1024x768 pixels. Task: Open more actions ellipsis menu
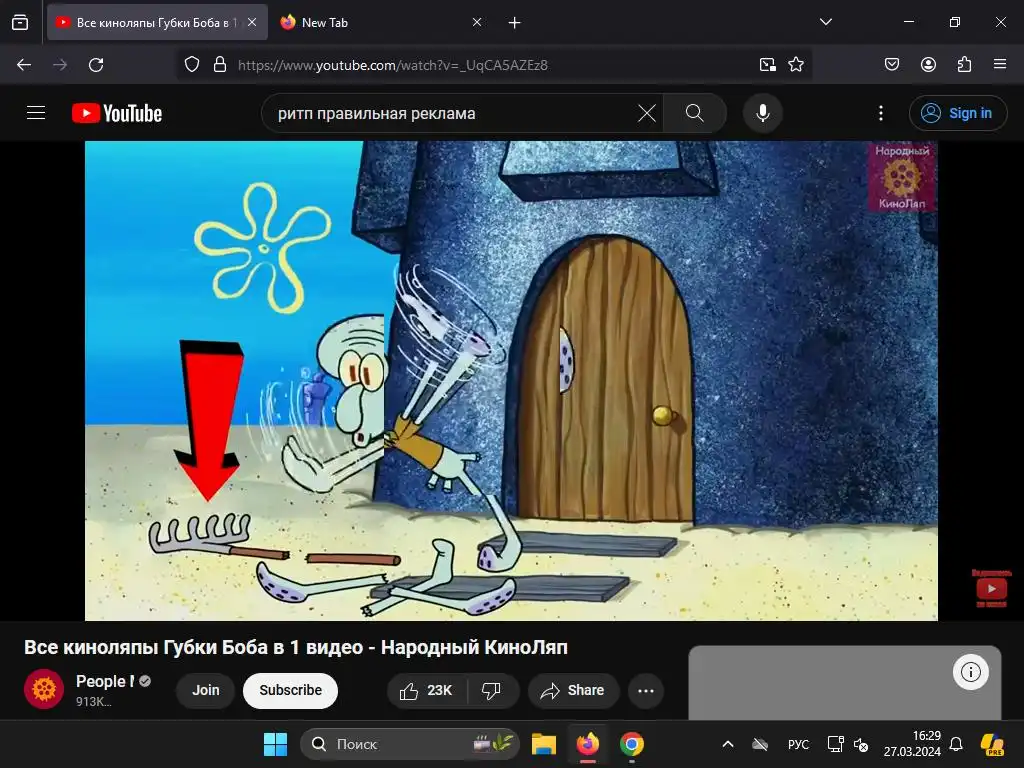pyautogui.click(x=646, y=690)
